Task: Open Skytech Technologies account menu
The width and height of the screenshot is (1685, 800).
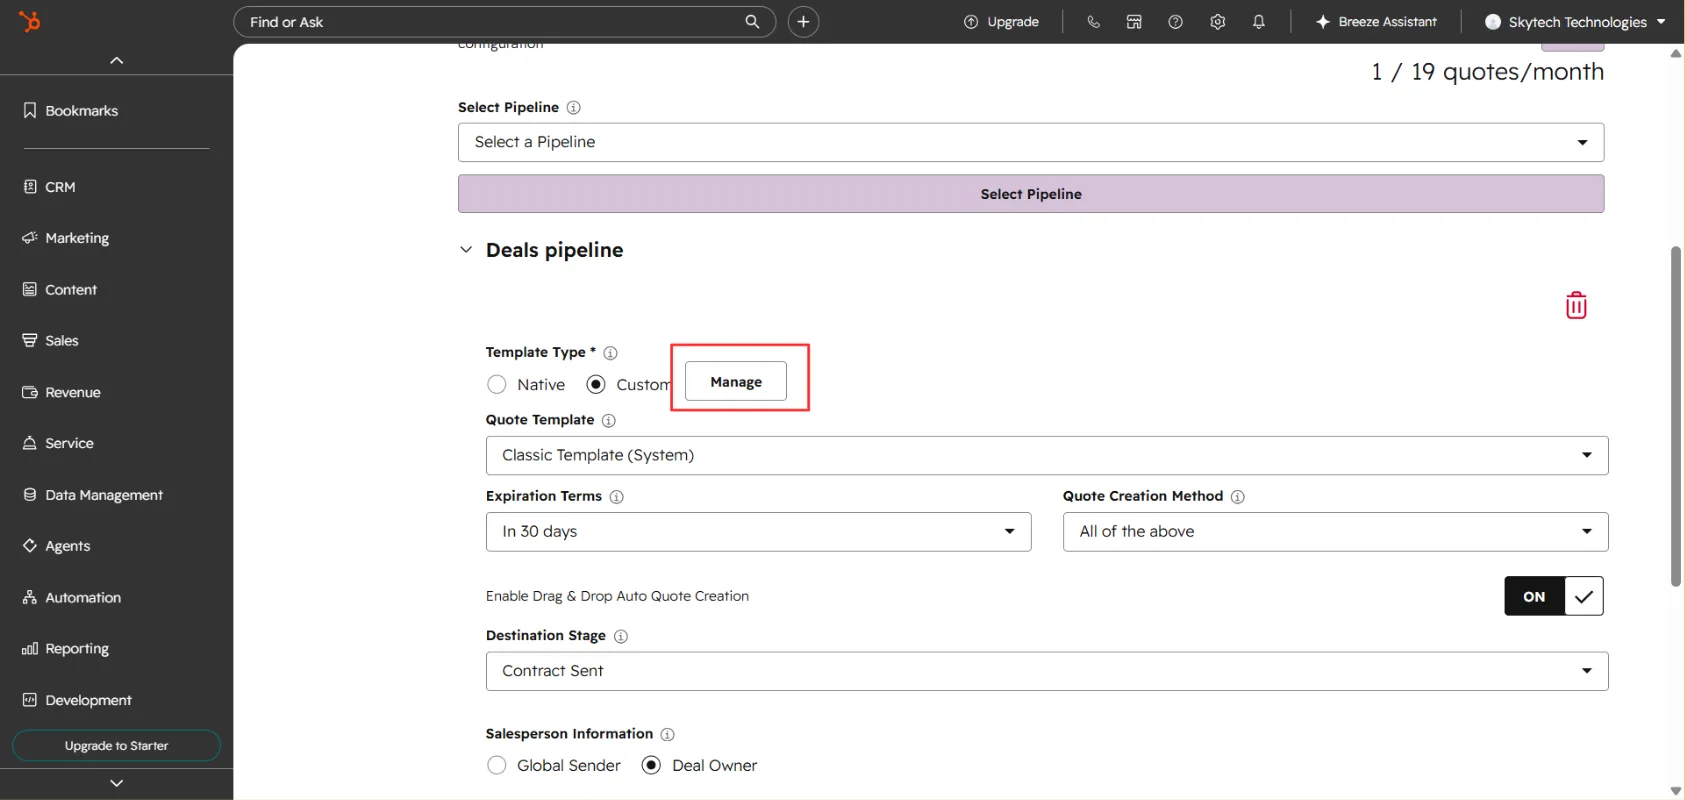Action: click(1575, 22)
